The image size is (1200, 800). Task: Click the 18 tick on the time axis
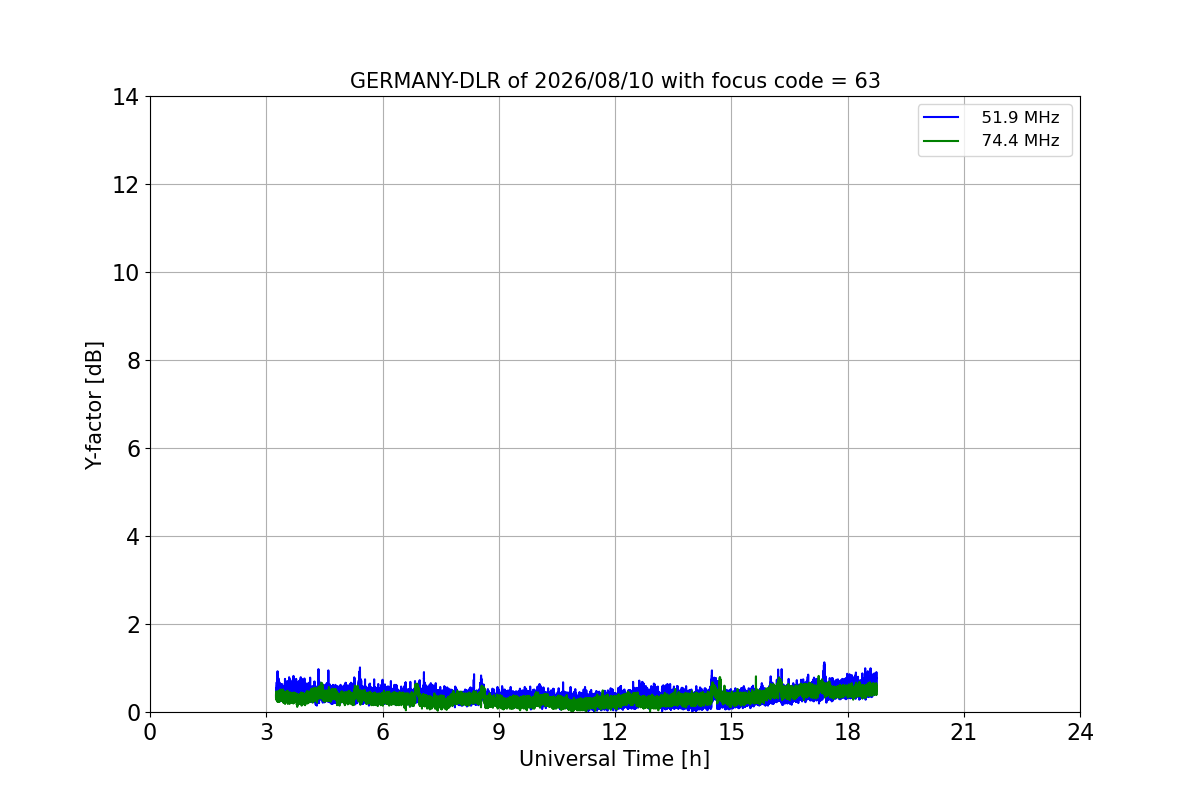pyautogui.click(x=848, y=732)
